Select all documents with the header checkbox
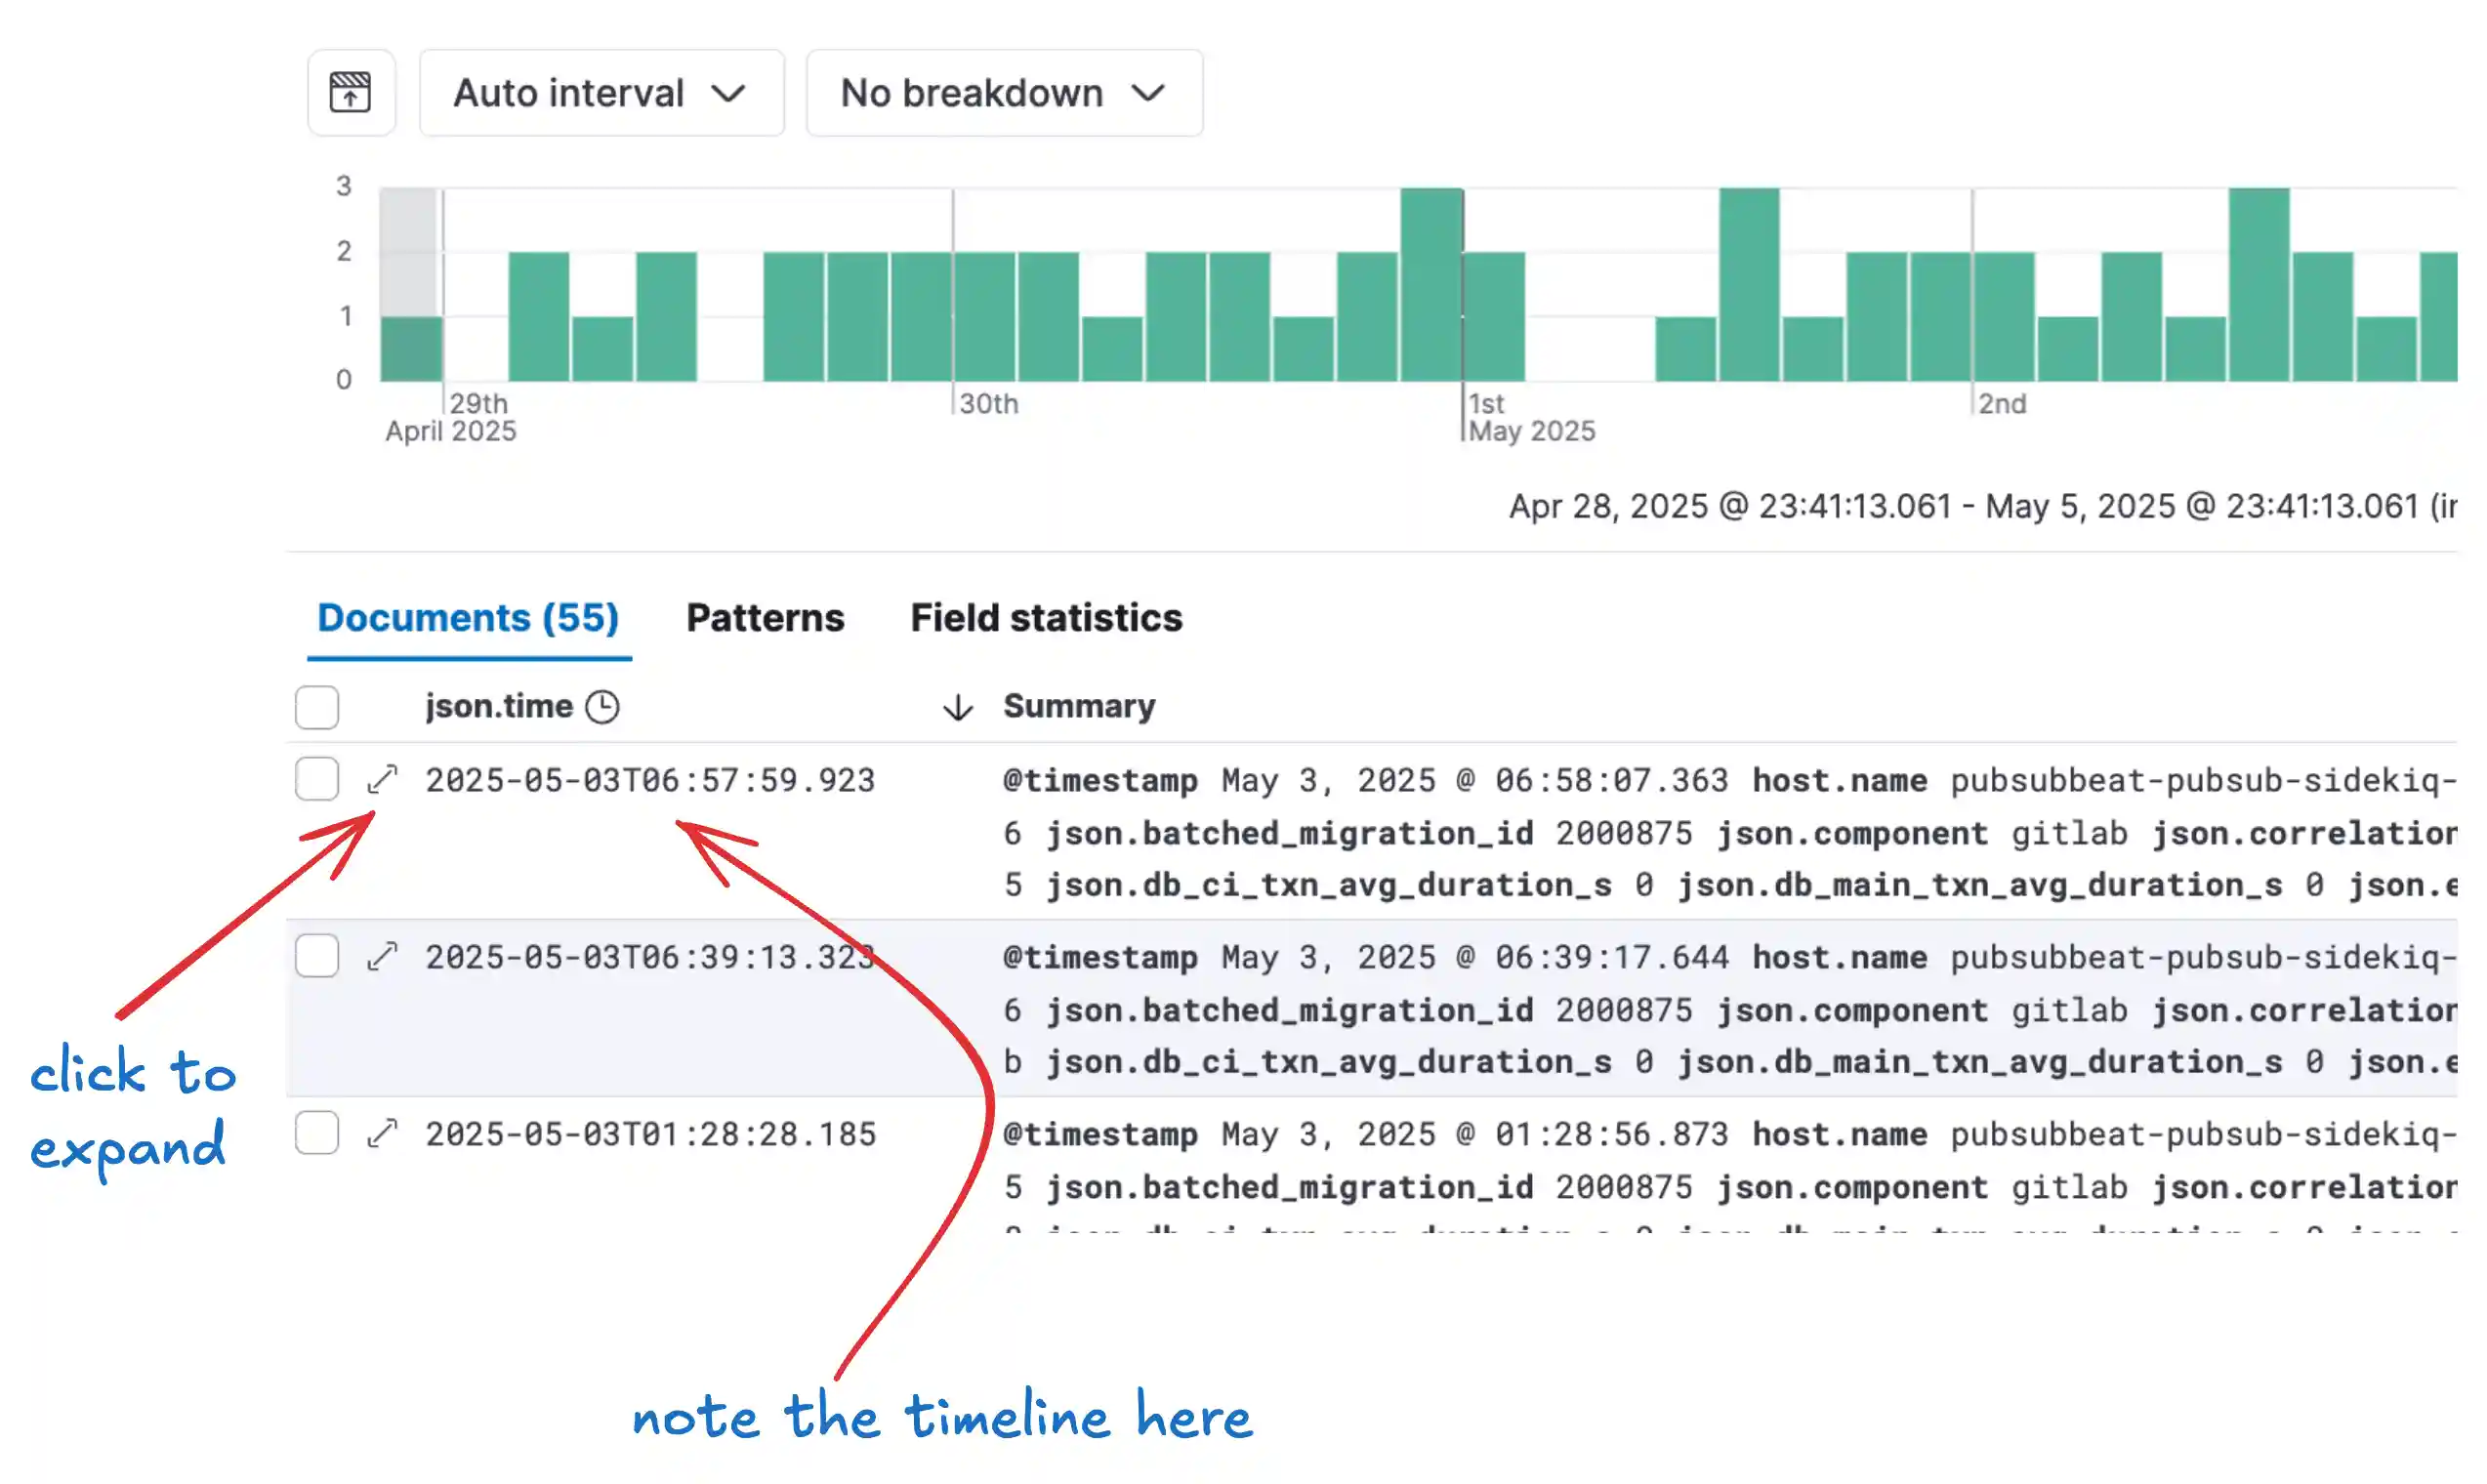 click(316, 707)
